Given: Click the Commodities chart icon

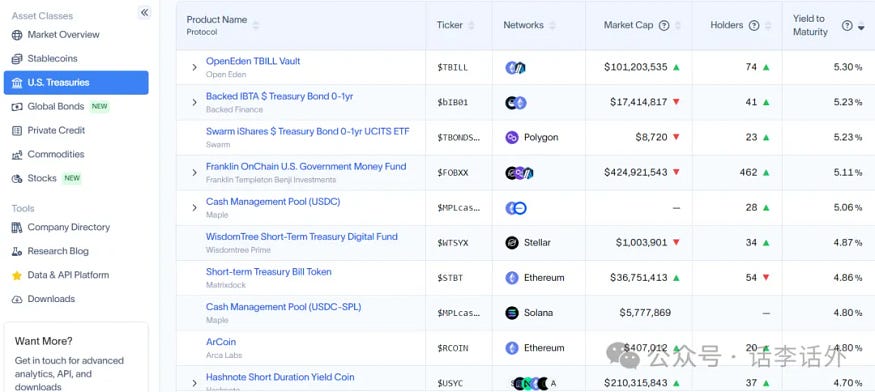Looking at the screenshot, I should [17, 155].
